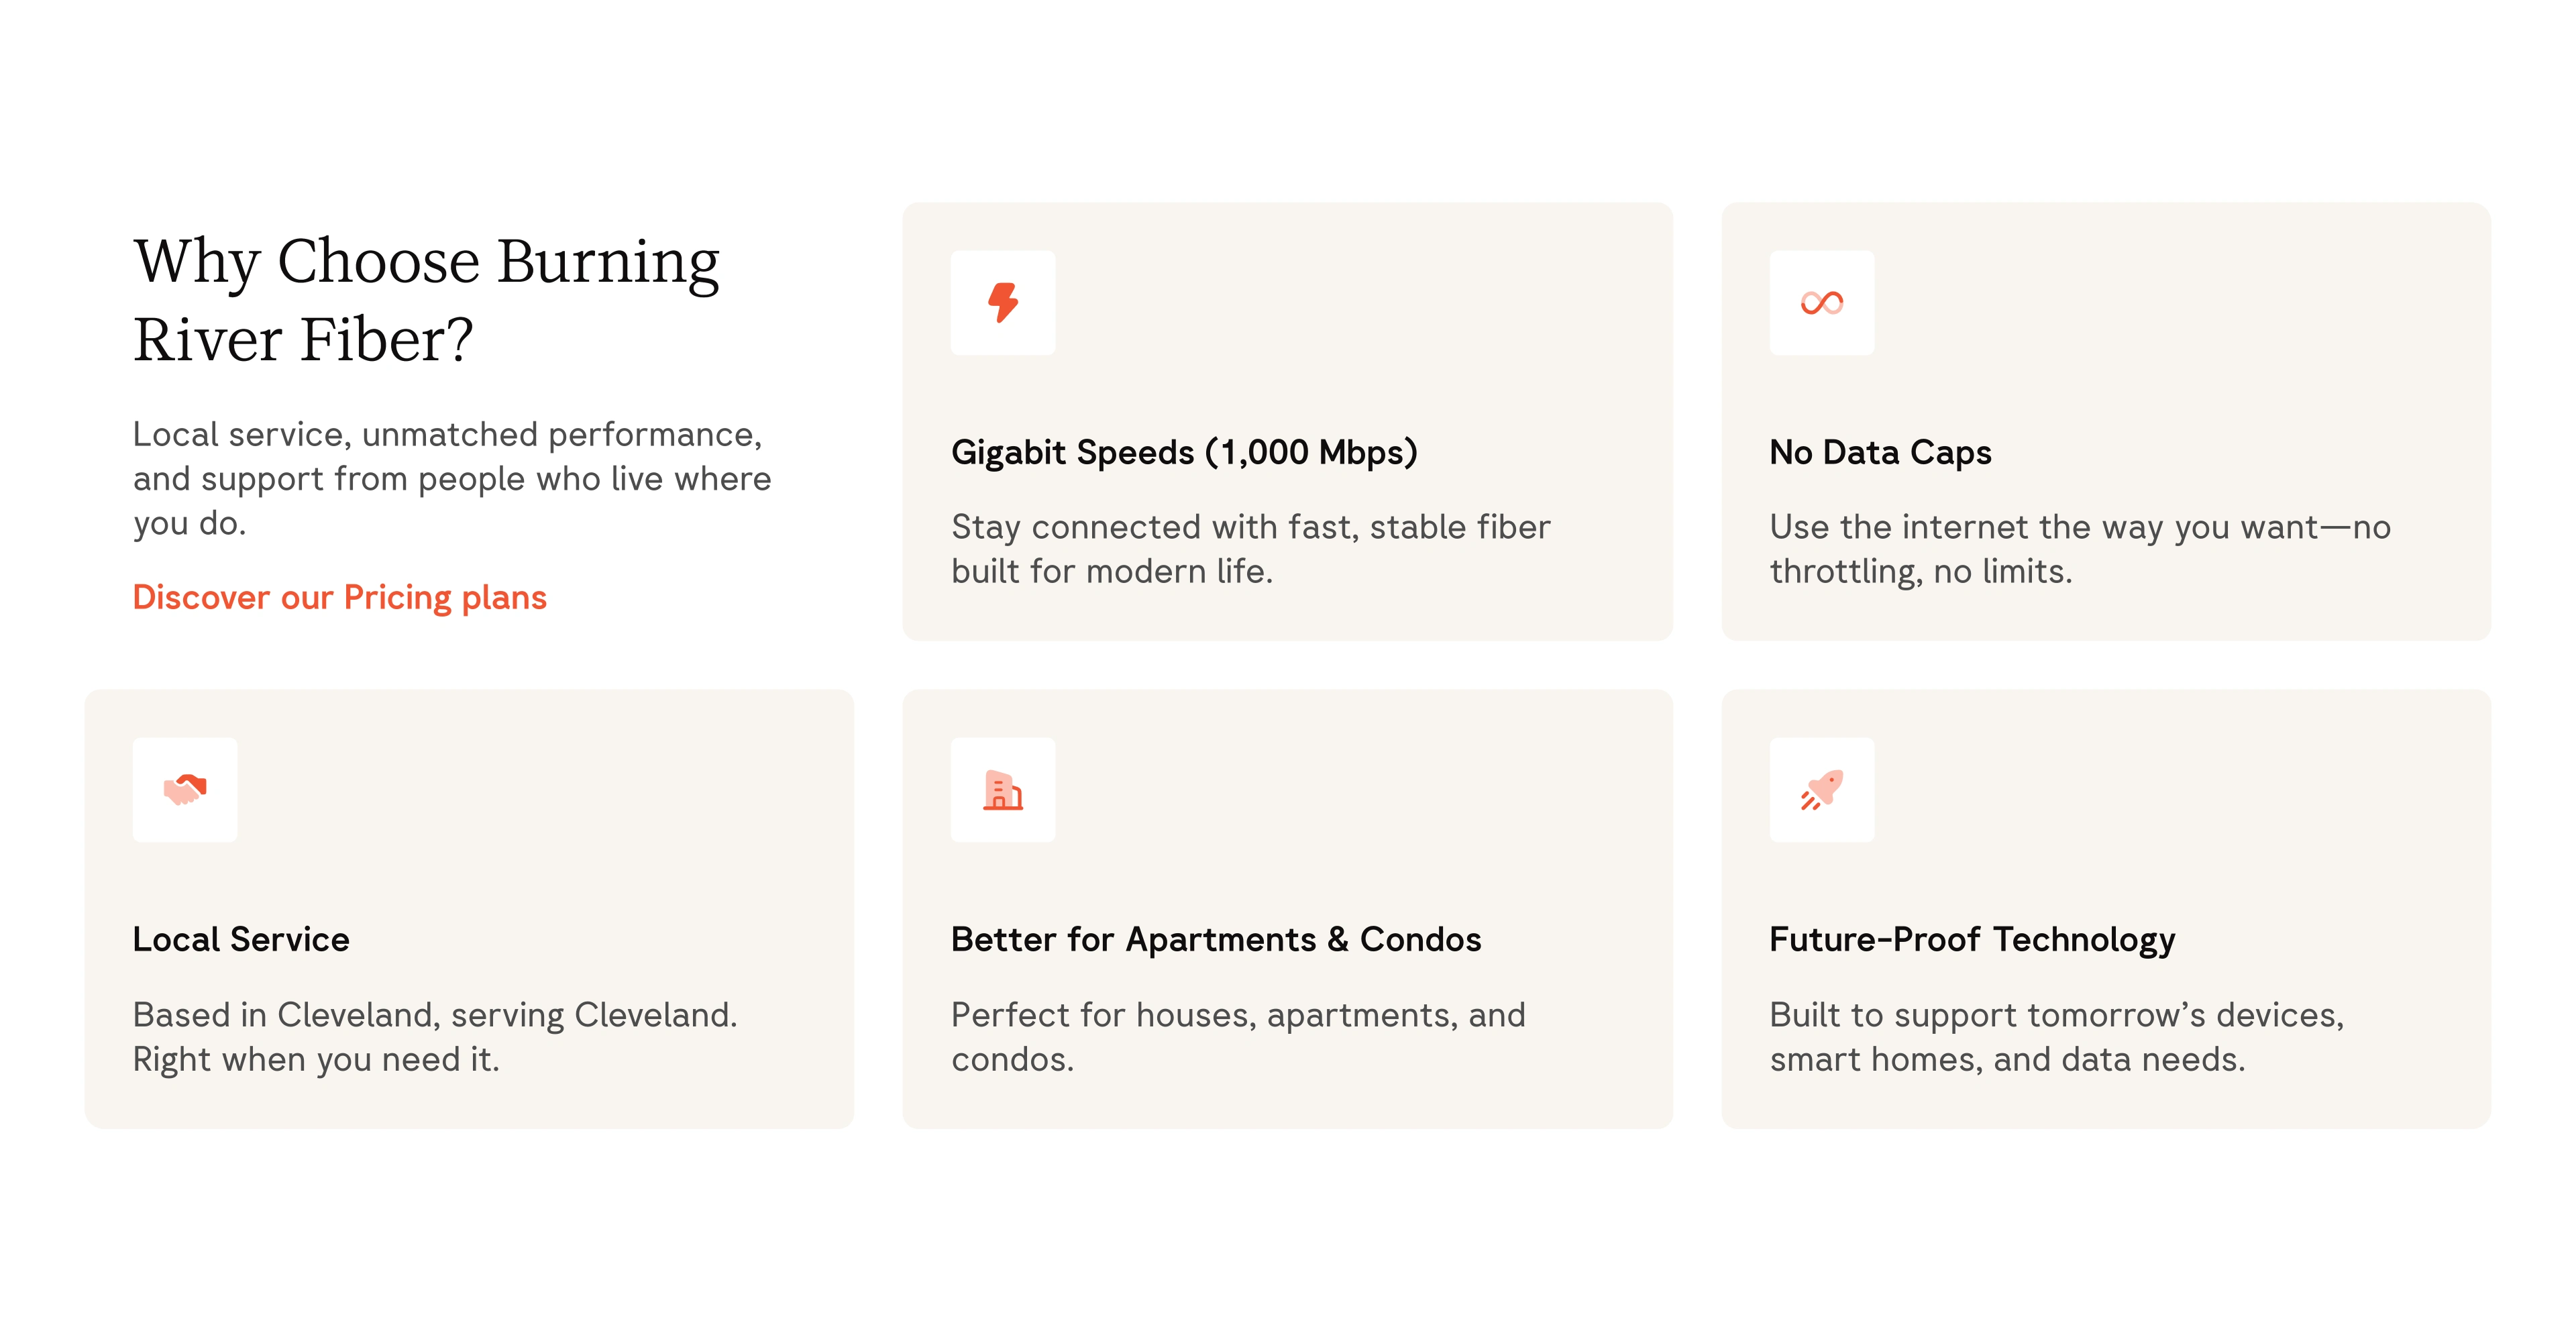2576x1329 pixels.
Task: Click the 'Local service, unmatched performance' paragraph
Action: coord(452,478)
